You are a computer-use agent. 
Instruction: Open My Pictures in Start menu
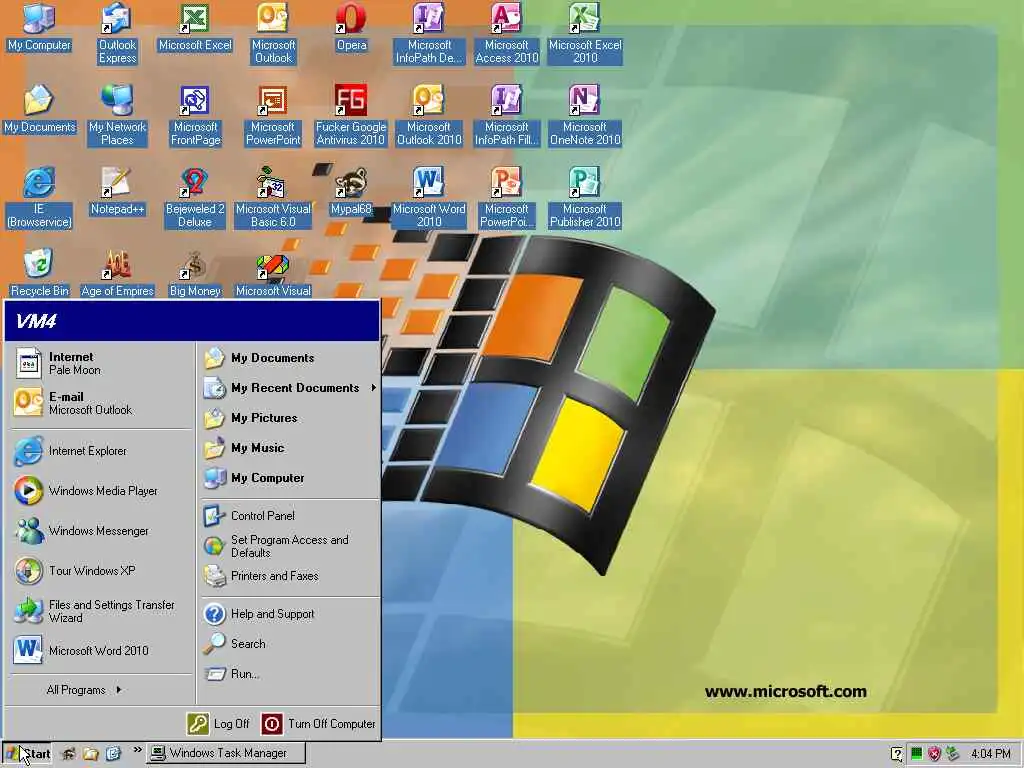tap(290, 418)
